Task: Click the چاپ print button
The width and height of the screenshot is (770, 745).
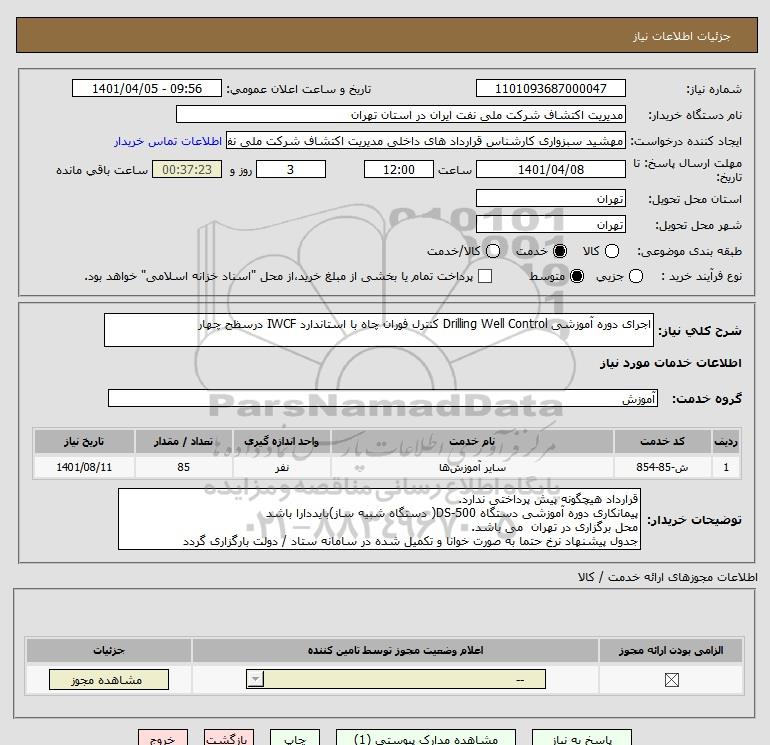Action: 295,738
